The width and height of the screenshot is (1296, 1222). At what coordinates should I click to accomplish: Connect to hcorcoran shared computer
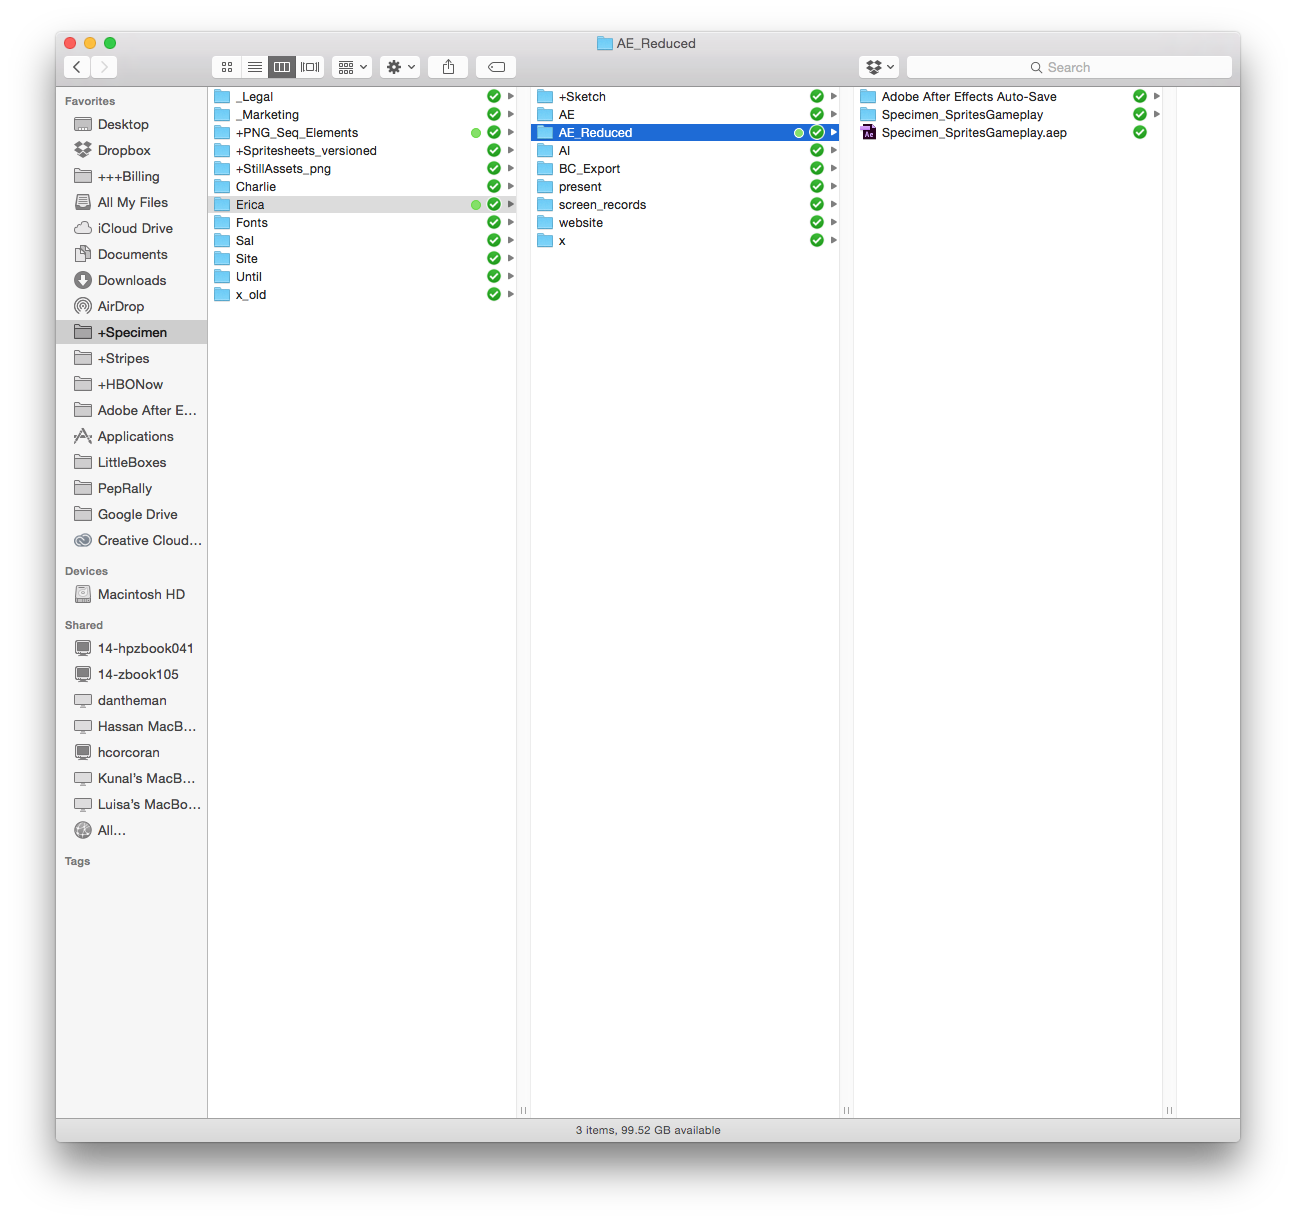pyautogui.click(x=131, y=752)
